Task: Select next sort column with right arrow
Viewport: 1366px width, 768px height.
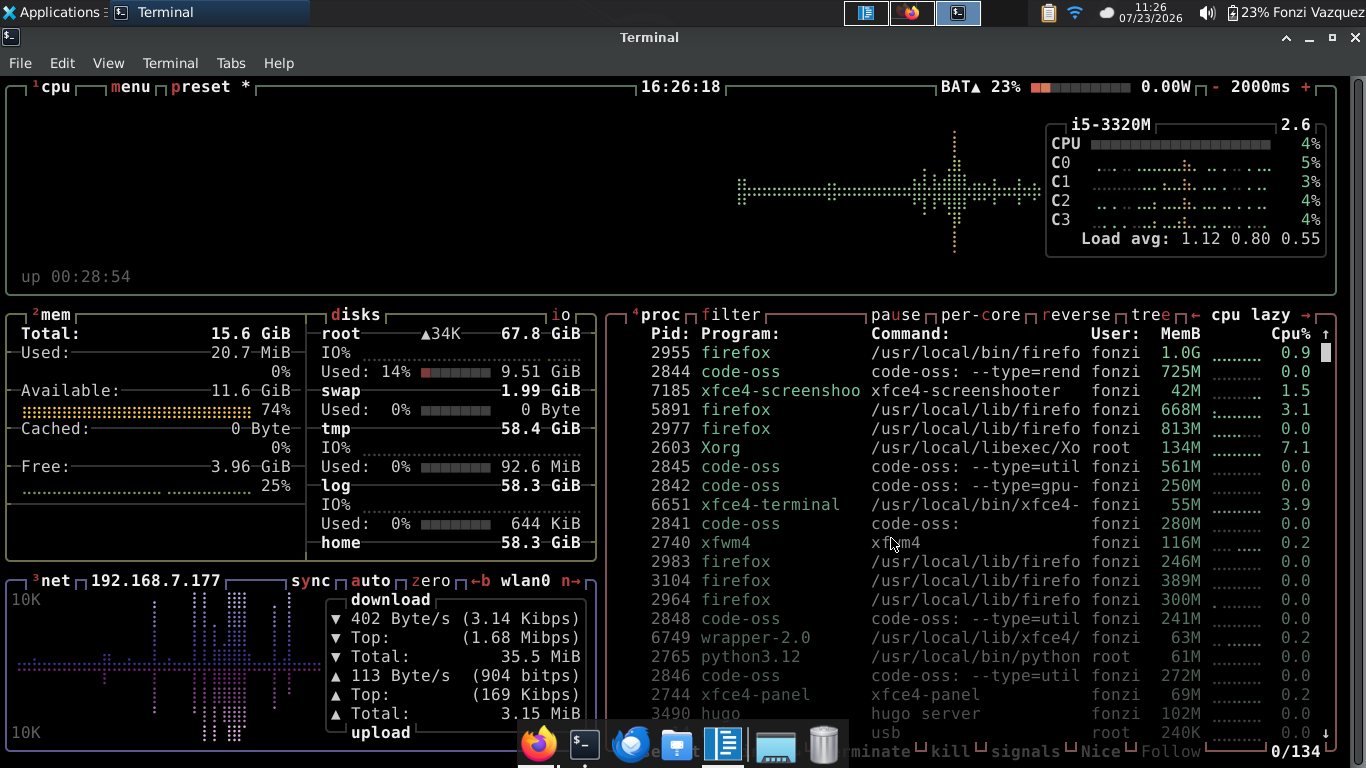Action: click(1306, 315)
